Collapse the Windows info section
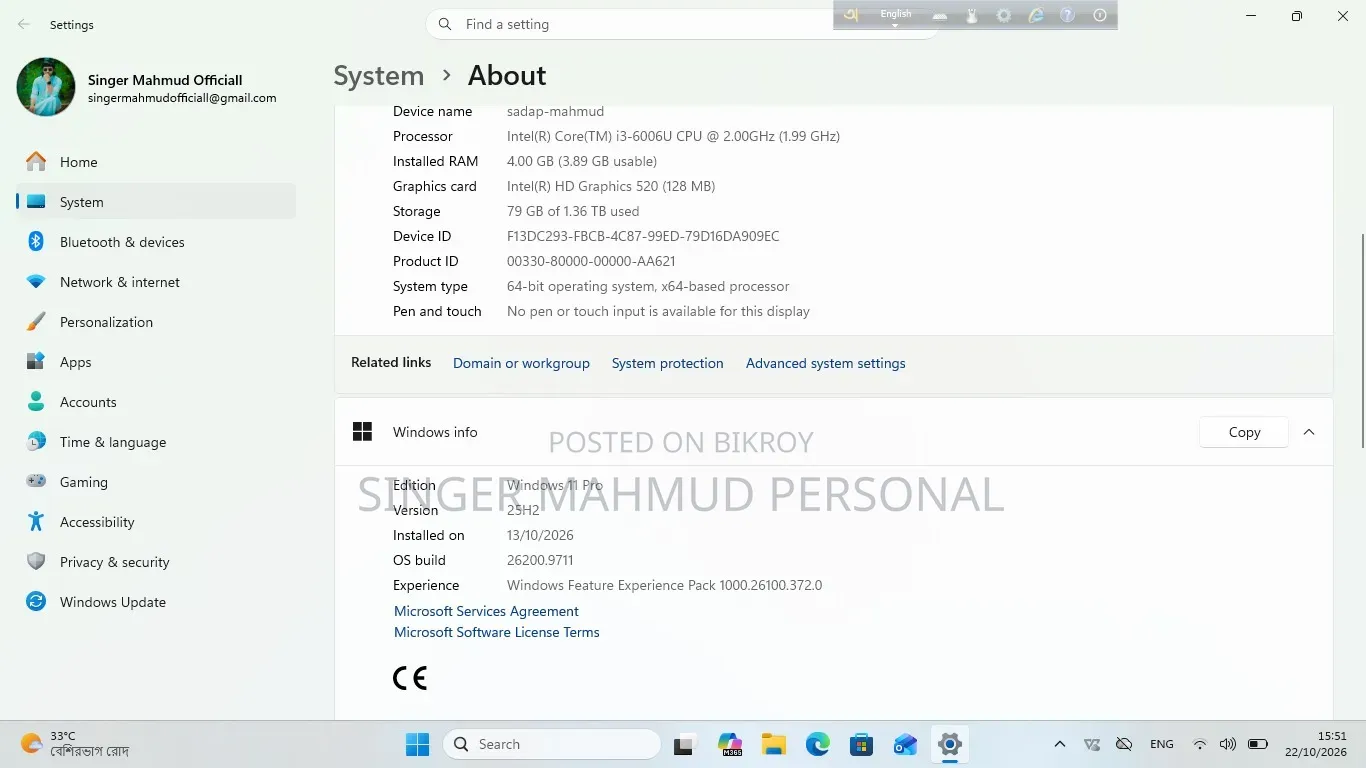Image resolution: width=1366 pixels, height=768 pixels. [x=1309, y=432]
